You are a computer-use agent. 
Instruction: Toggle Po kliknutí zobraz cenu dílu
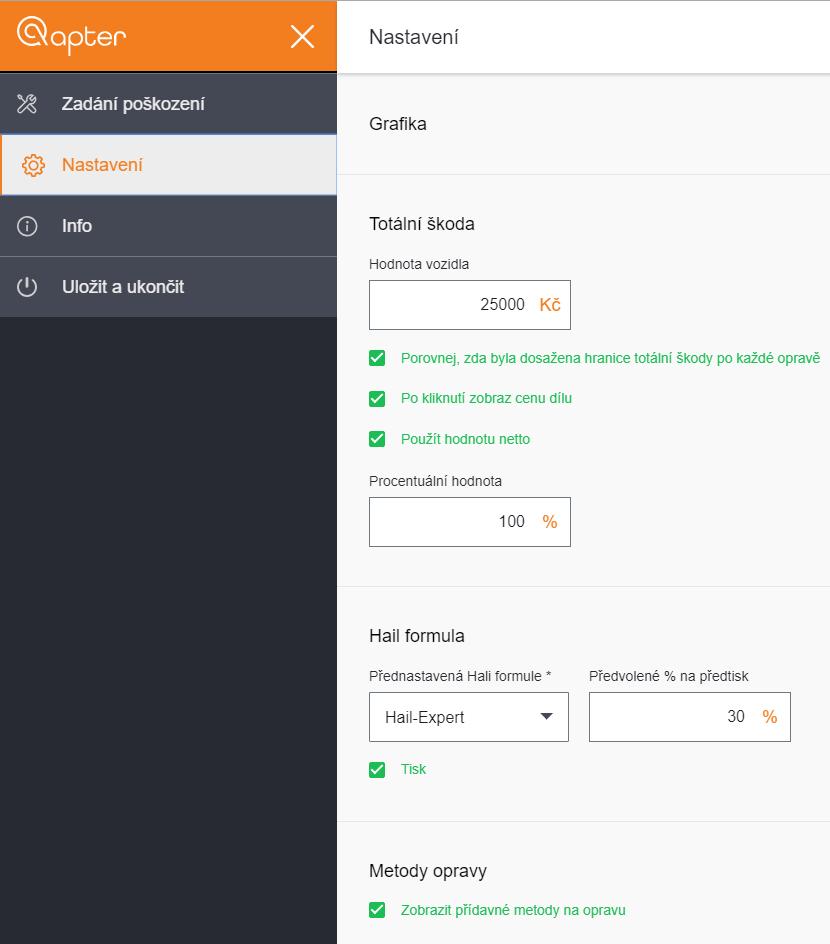(377, 399)
